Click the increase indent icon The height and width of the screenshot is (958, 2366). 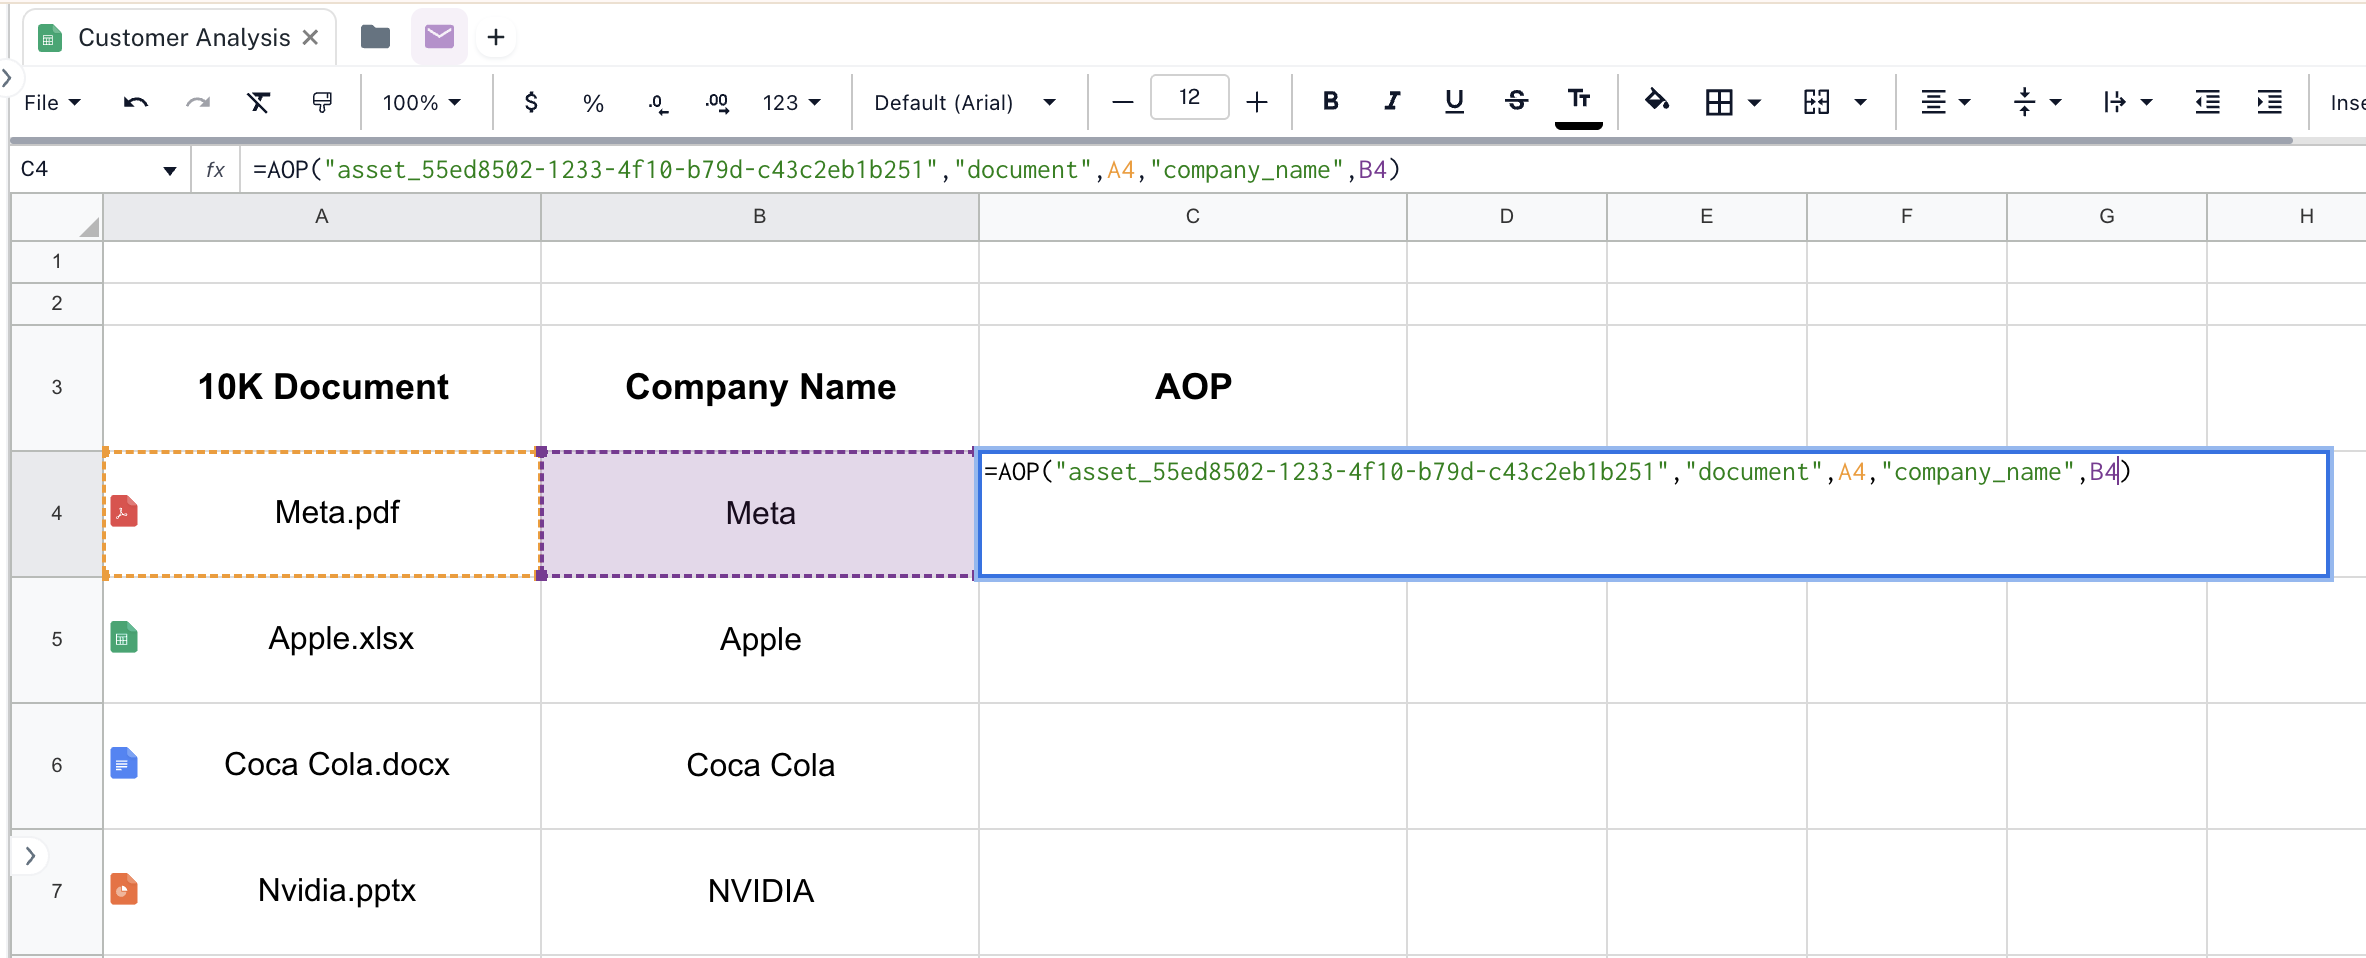2269,102
